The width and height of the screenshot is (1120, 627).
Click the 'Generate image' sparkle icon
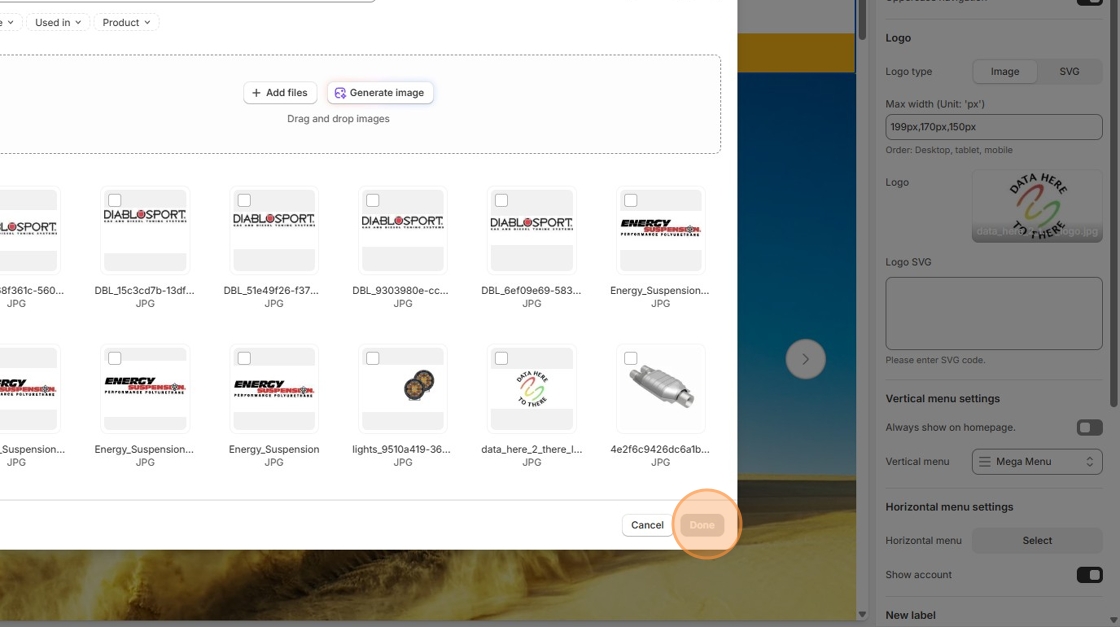[x=340, y=93]
